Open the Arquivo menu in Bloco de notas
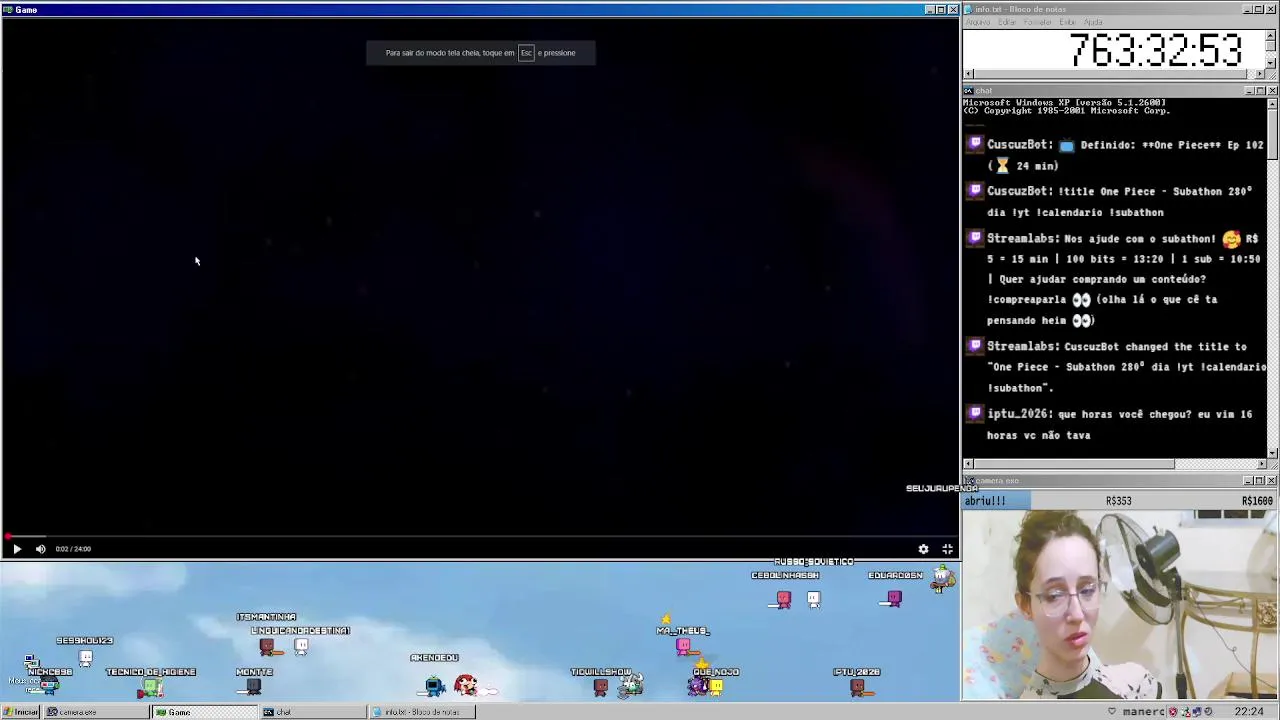The width and height of the screenshot is (1280, 720). (x=977, y=22)
